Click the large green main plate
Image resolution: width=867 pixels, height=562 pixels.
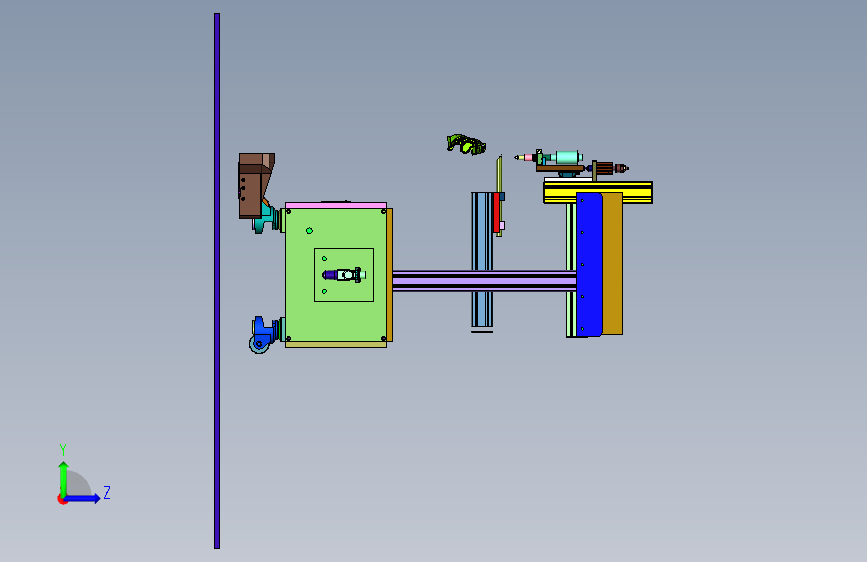(336, 274)
